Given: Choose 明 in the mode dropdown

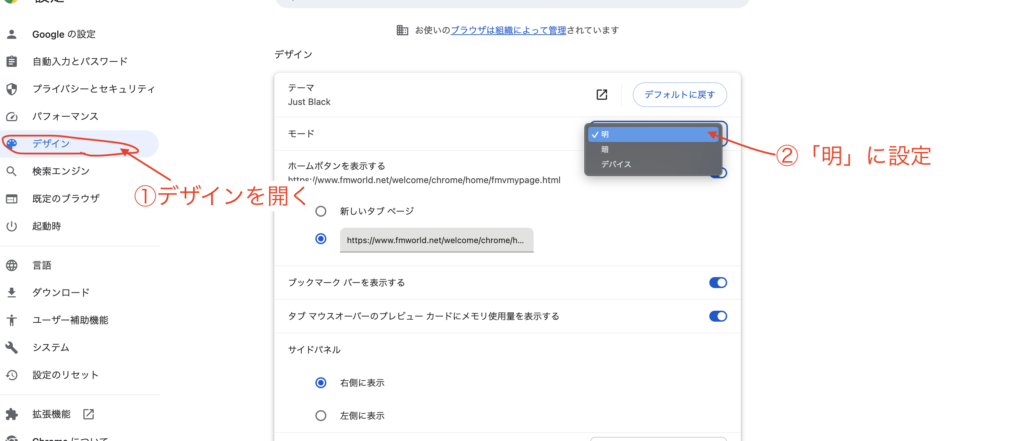Looking at the screenshot, I should pyautogui.click(x=653, y=135).
